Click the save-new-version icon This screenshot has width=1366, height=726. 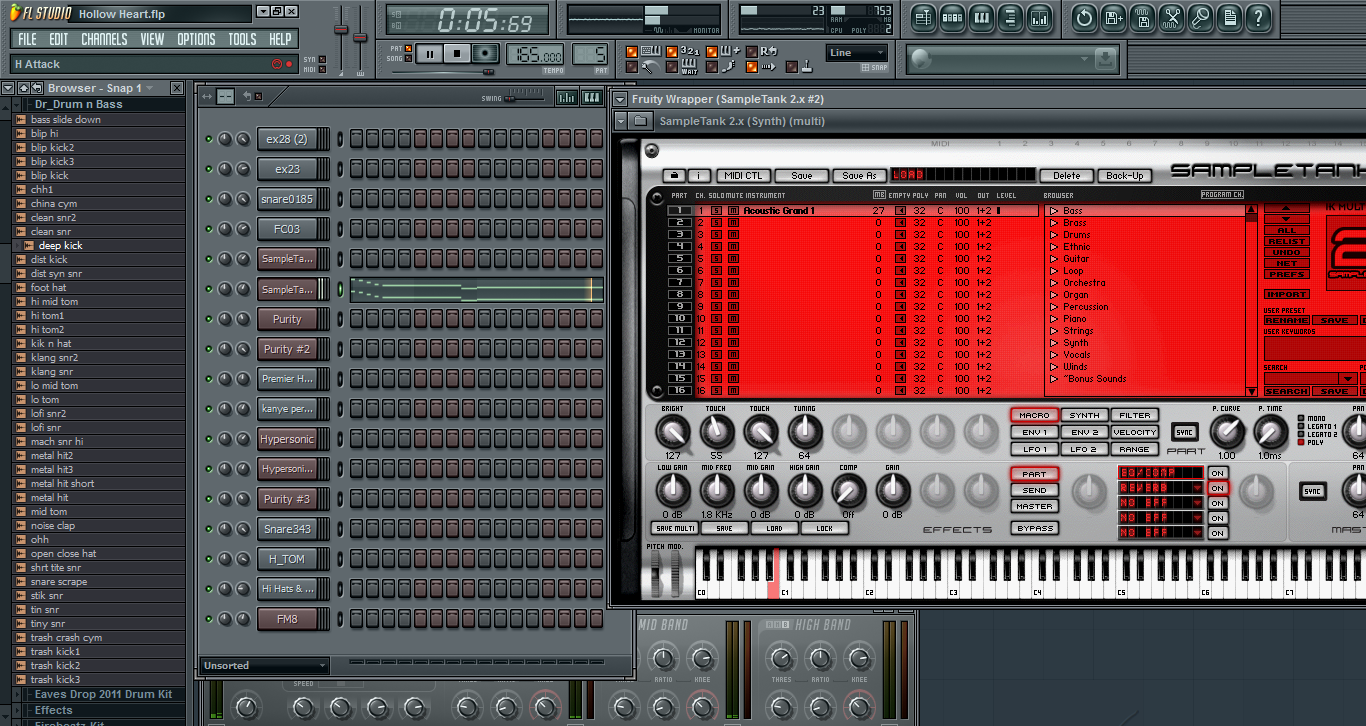point(1114,17)
